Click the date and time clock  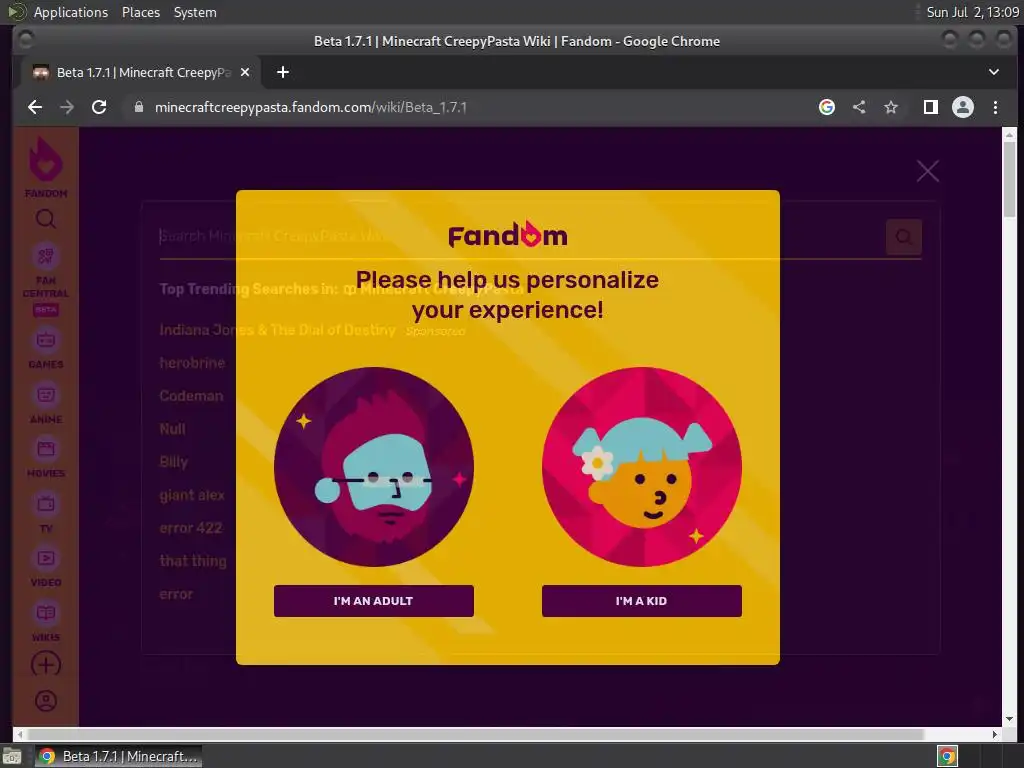[972, 12]
